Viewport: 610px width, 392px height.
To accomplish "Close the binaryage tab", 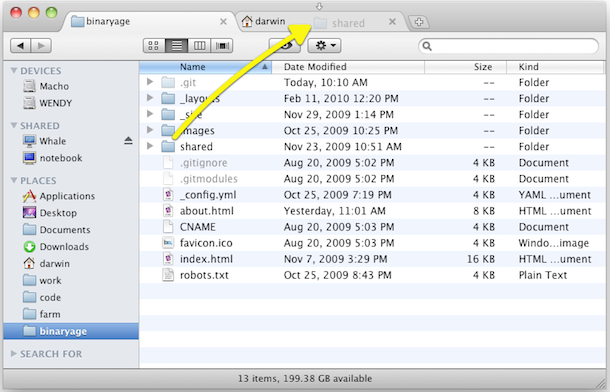I will 223,22.
